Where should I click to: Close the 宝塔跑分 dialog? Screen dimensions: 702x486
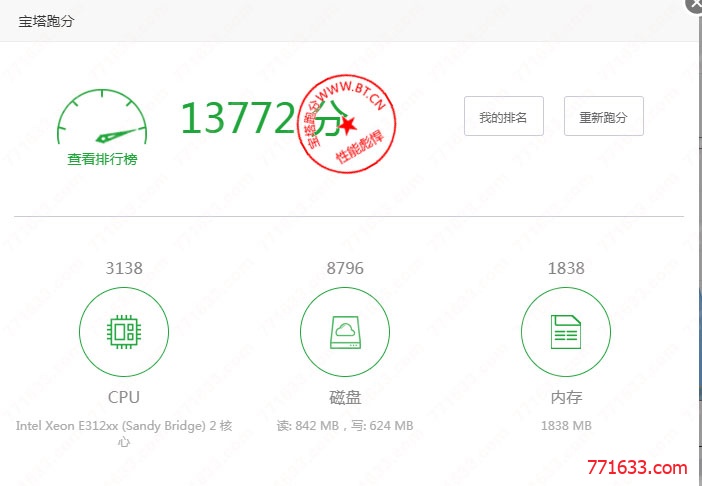(x=695, y=4)
